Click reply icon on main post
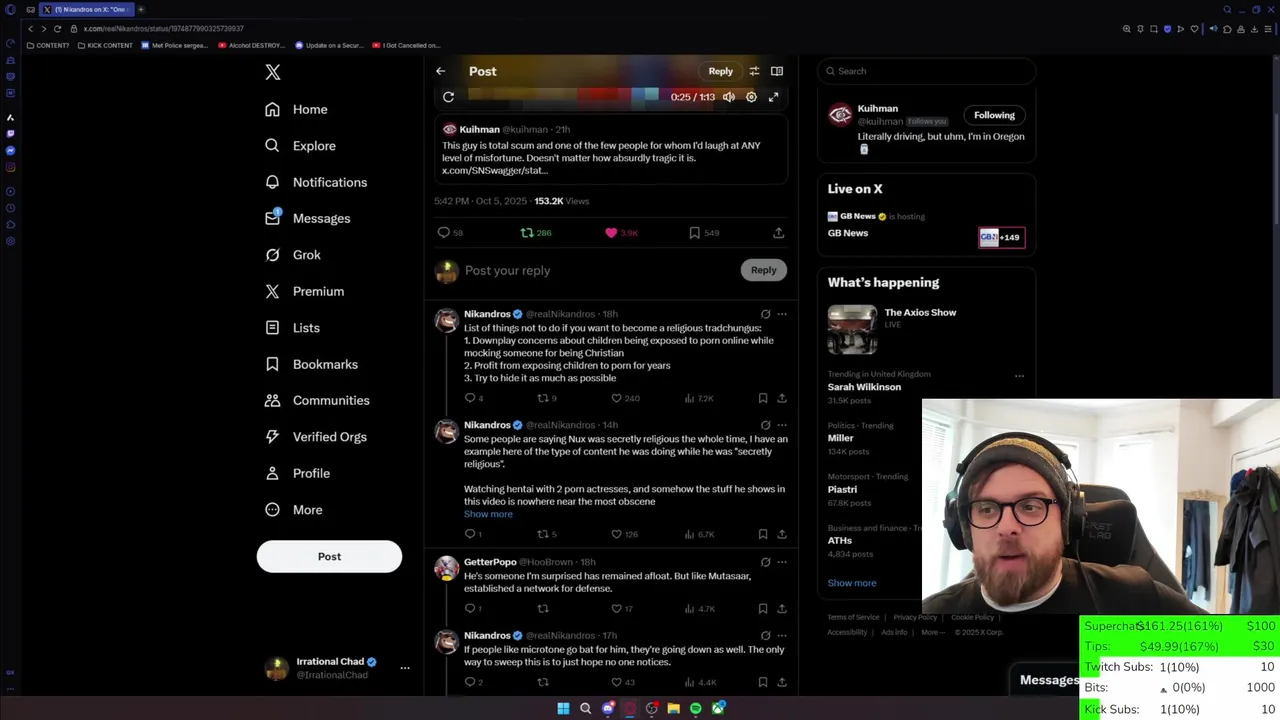 click(x=444, y=233)
